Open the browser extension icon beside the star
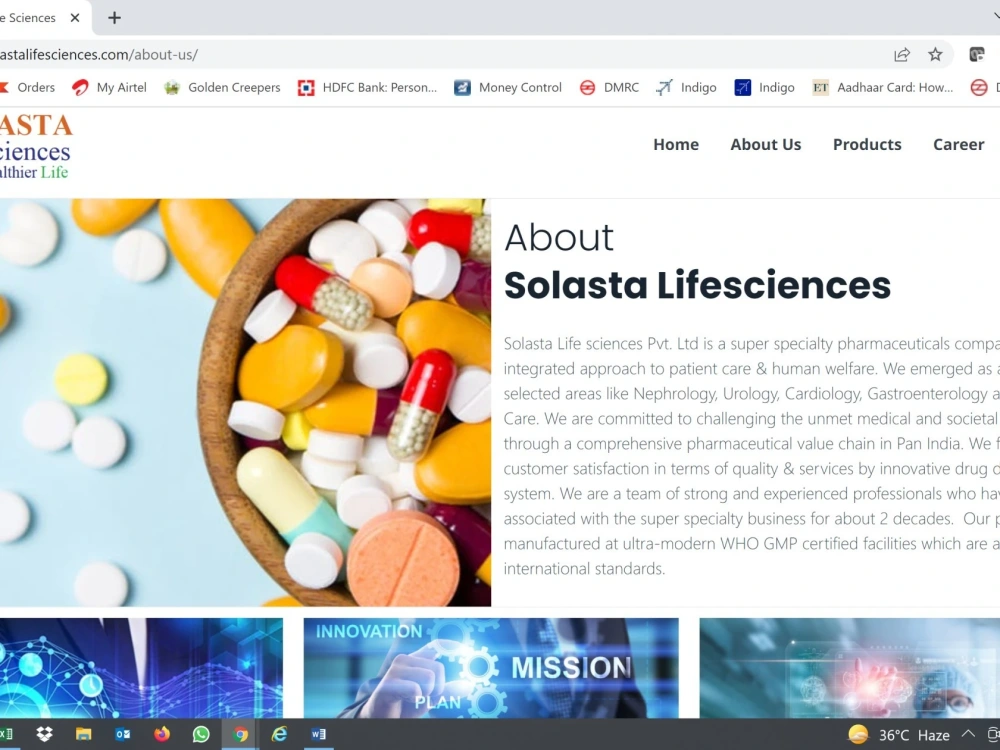Image resolution: width=1000 pixels, height=750 pixels. 976,55
